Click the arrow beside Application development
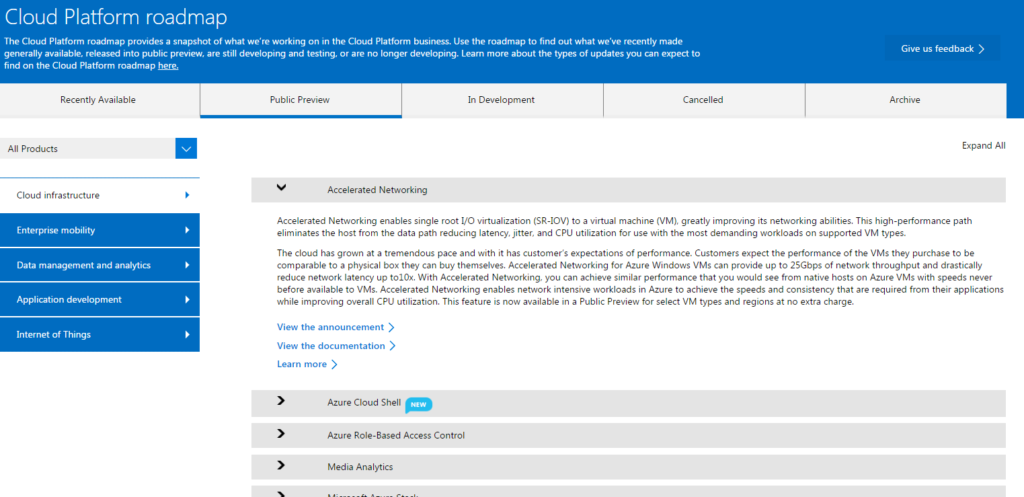The height and width of the screenshot is (497, 1024). point(187,300)
